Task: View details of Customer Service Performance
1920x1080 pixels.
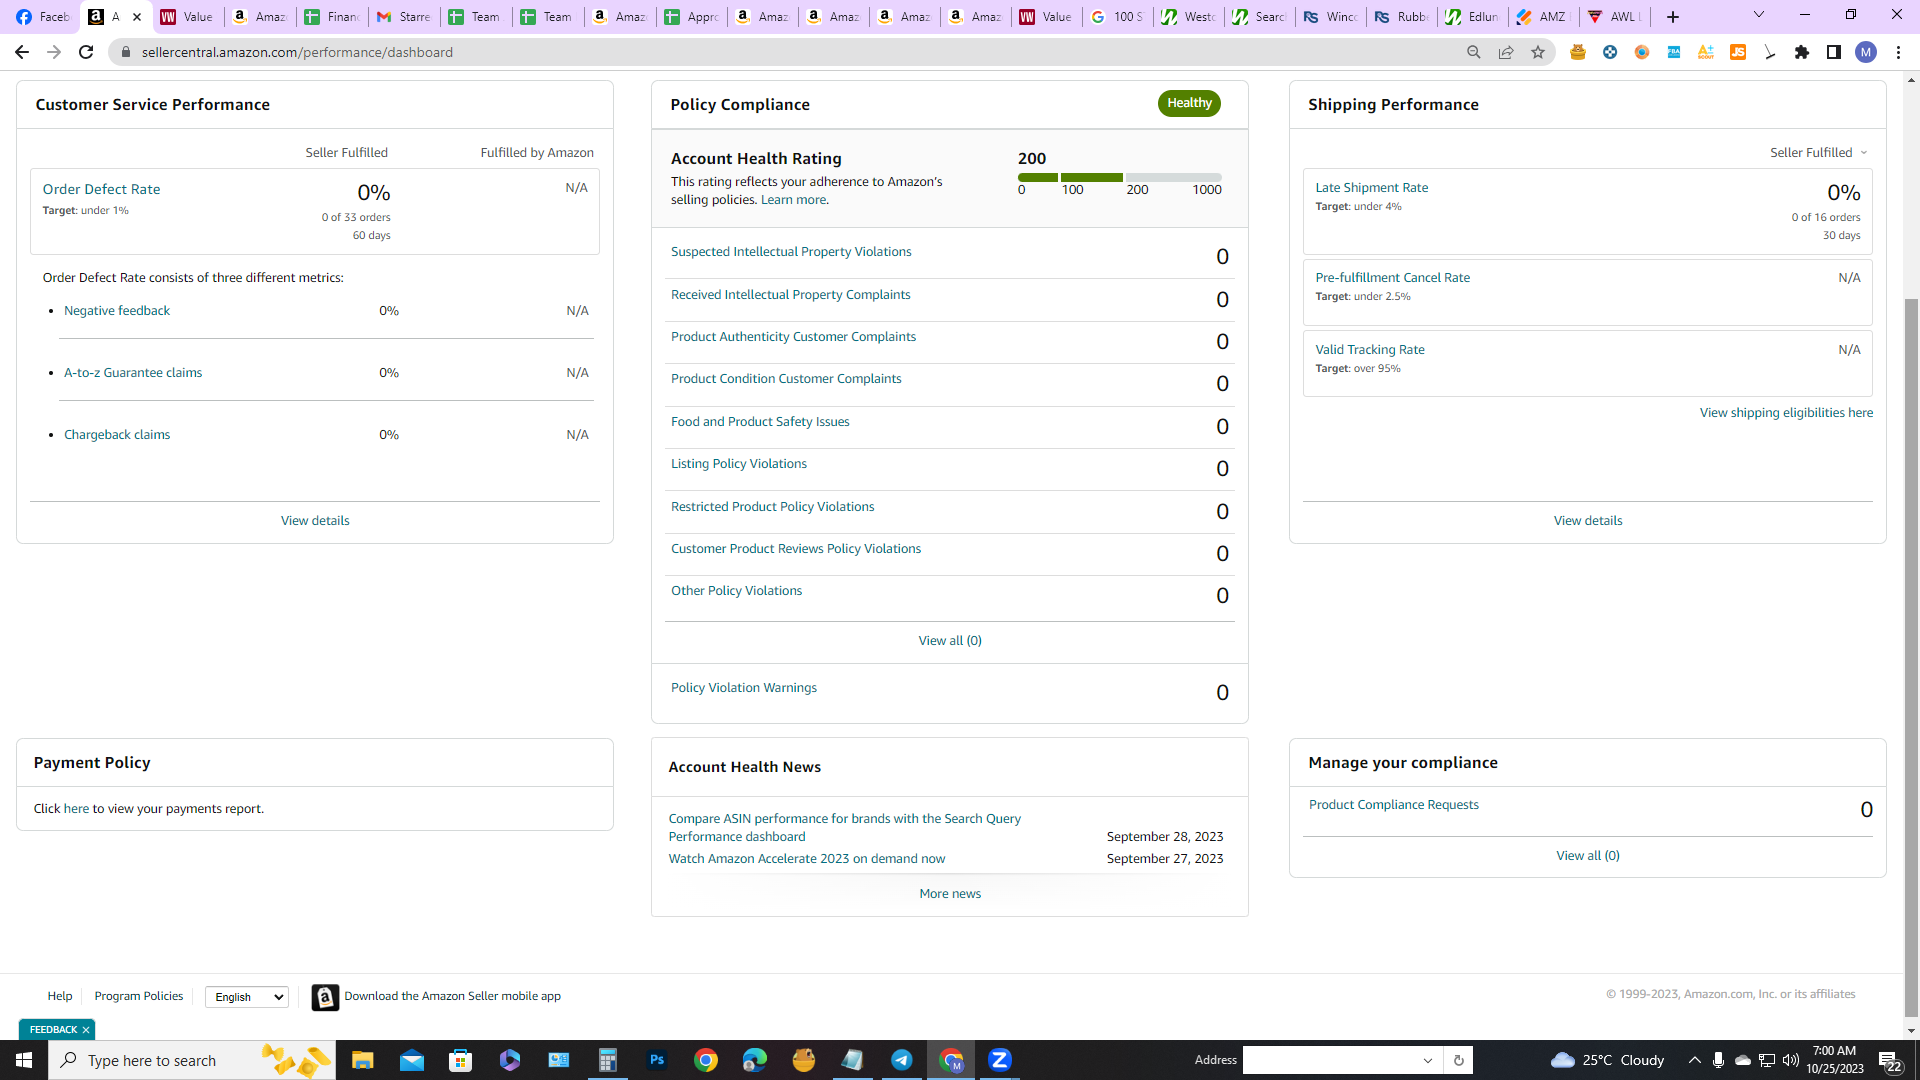Action: pos(315,521)
